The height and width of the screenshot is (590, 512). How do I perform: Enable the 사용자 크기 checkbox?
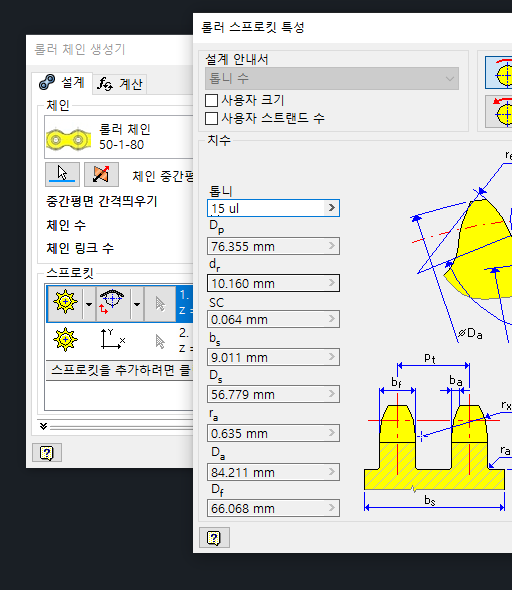click(x=211, y=100)
